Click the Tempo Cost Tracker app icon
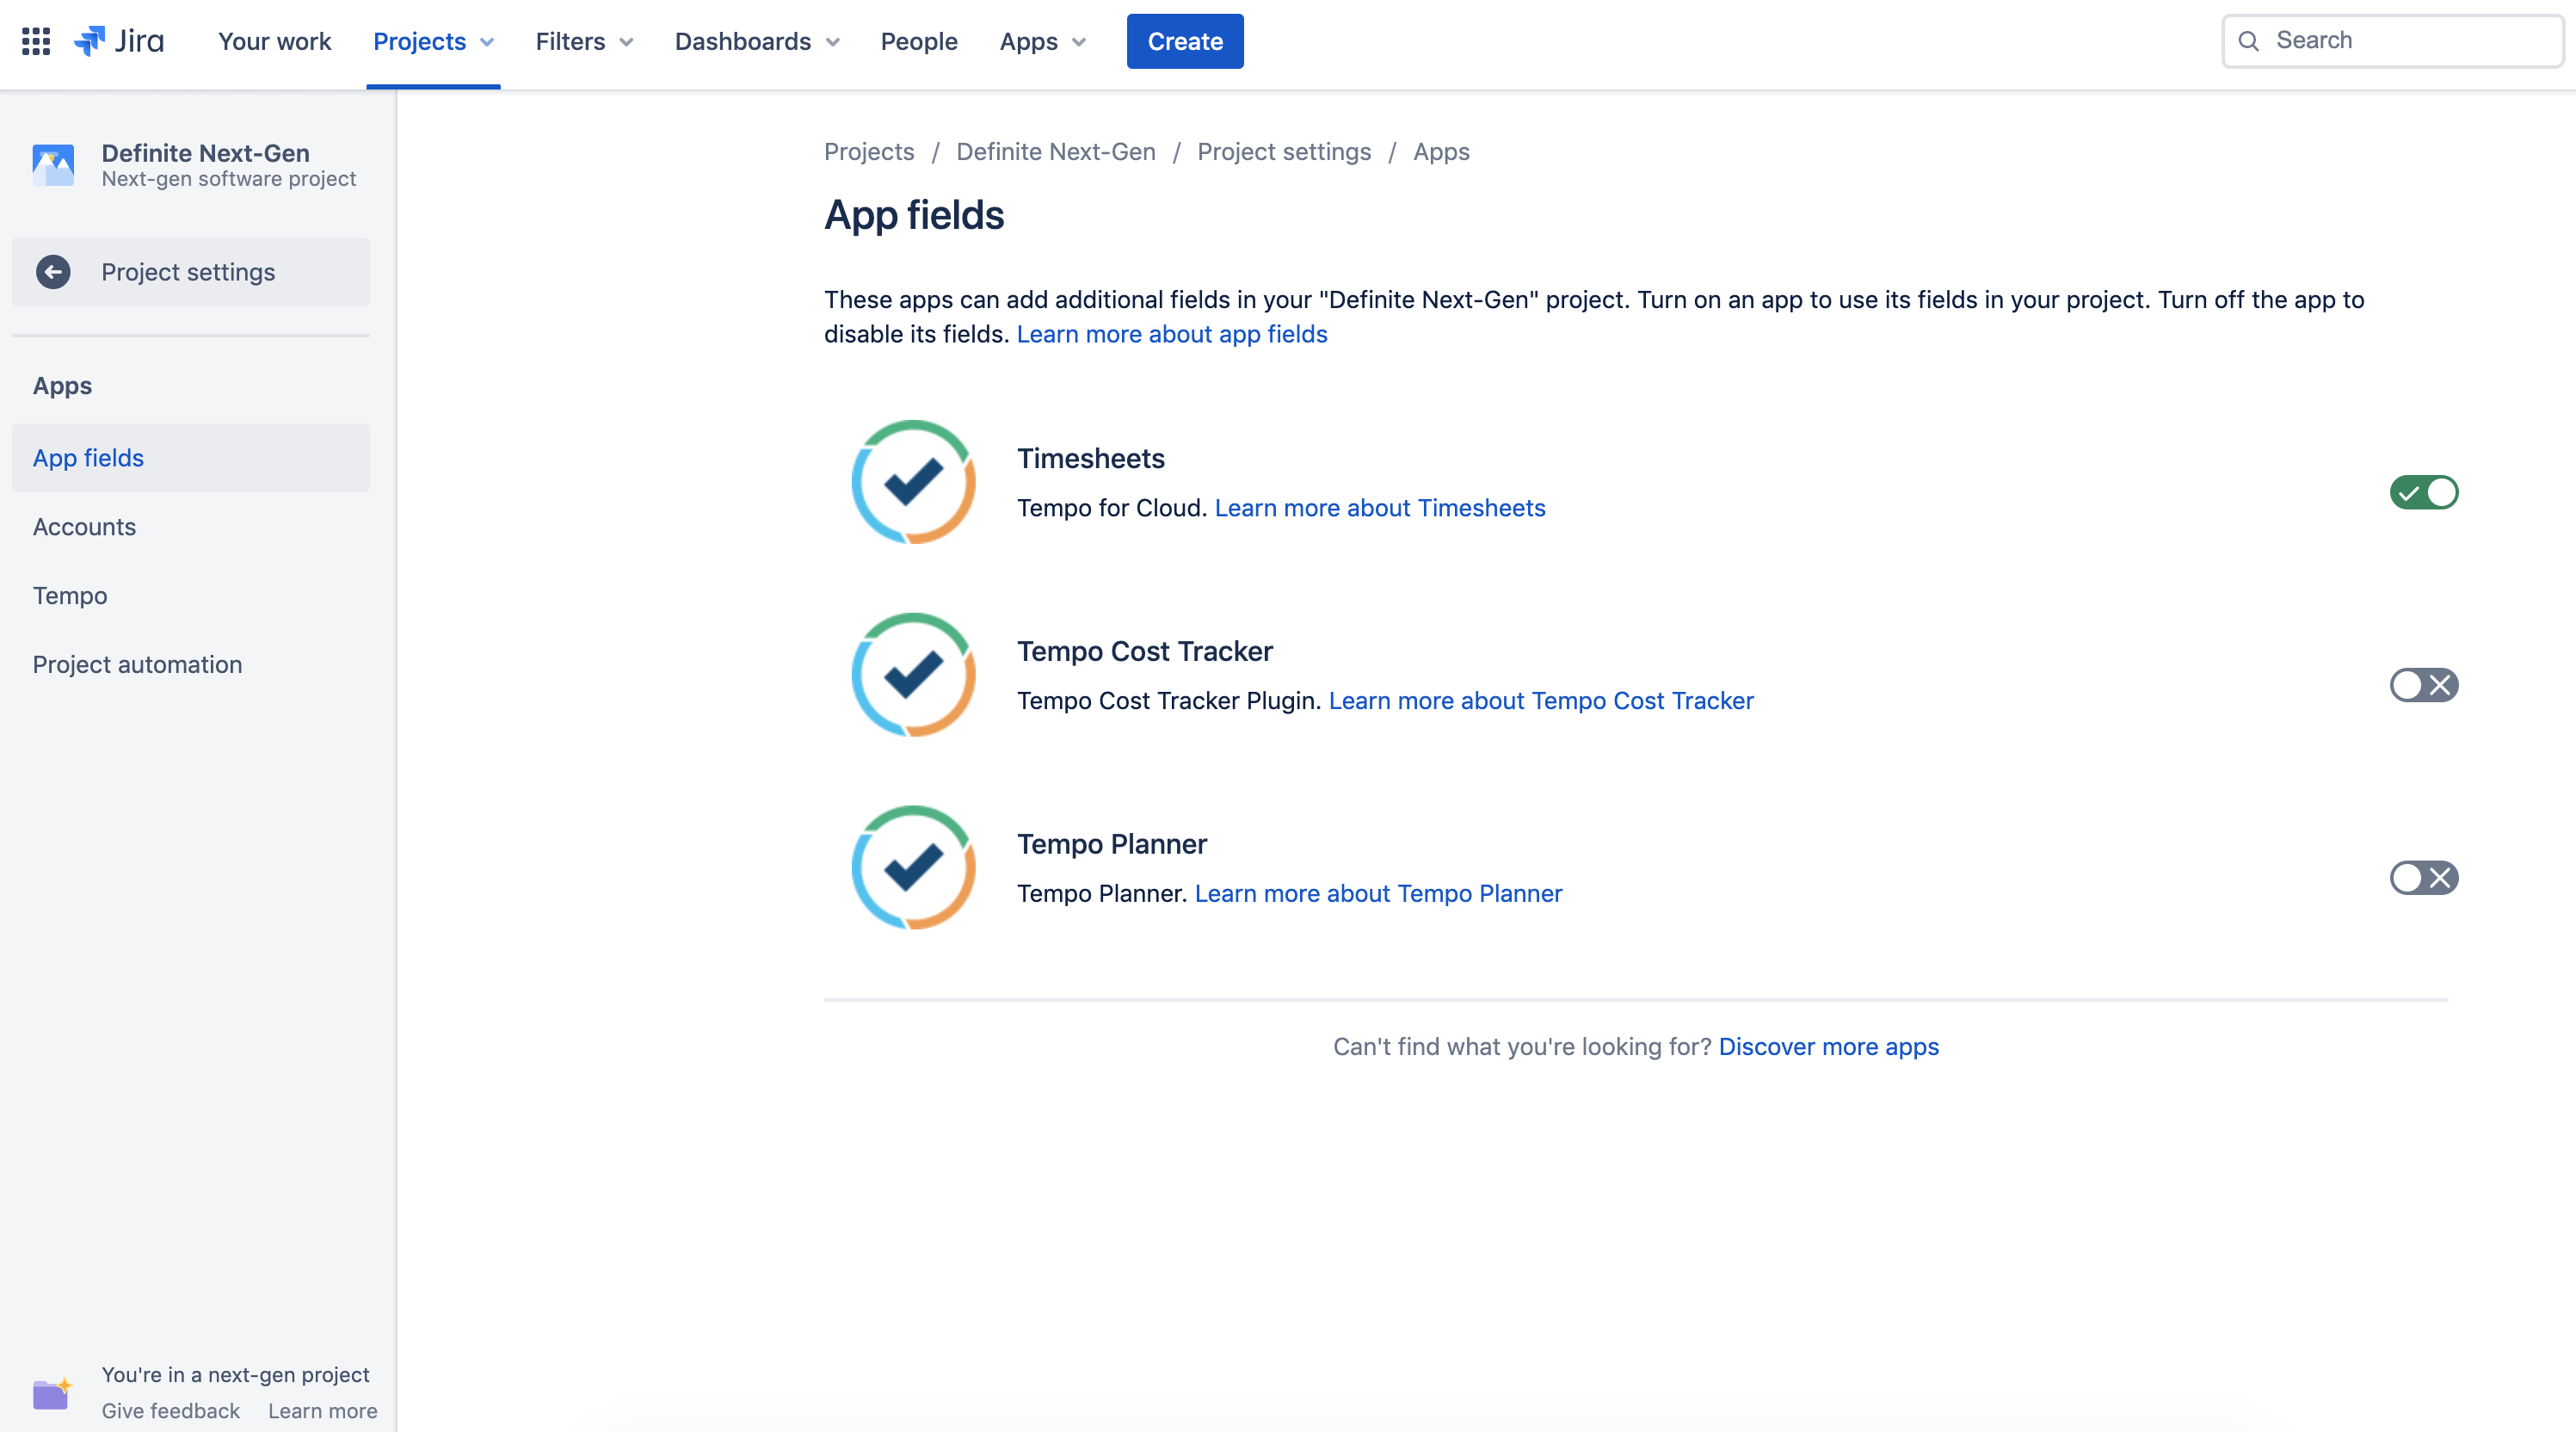Image resolution: width=2576 pixels, height=1432 pixels. [x=912, y=674]
